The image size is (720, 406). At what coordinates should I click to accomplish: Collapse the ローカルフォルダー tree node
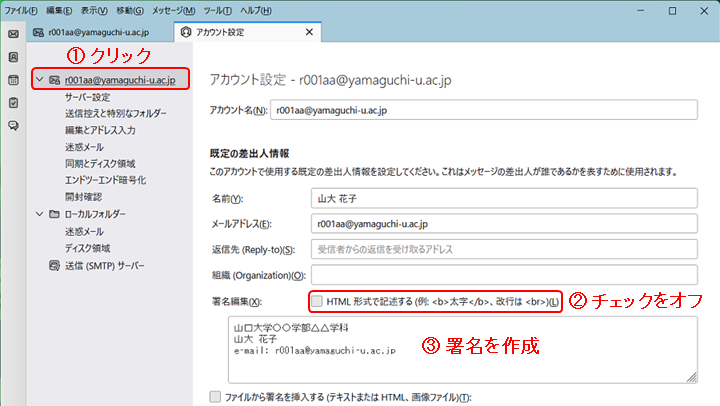(x=38, y=213)
